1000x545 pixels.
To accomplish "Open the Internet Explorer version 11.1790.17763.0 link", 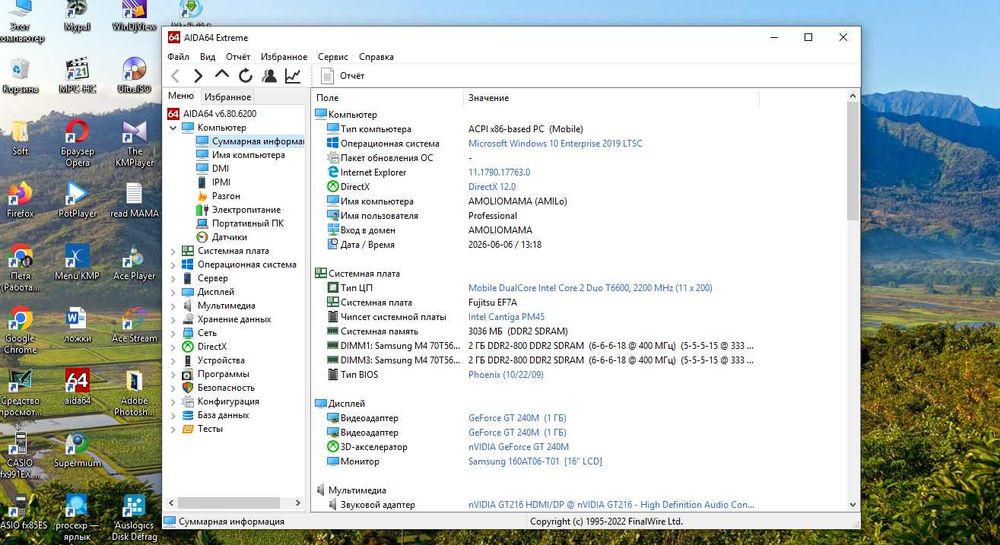I will click(499, 172).
